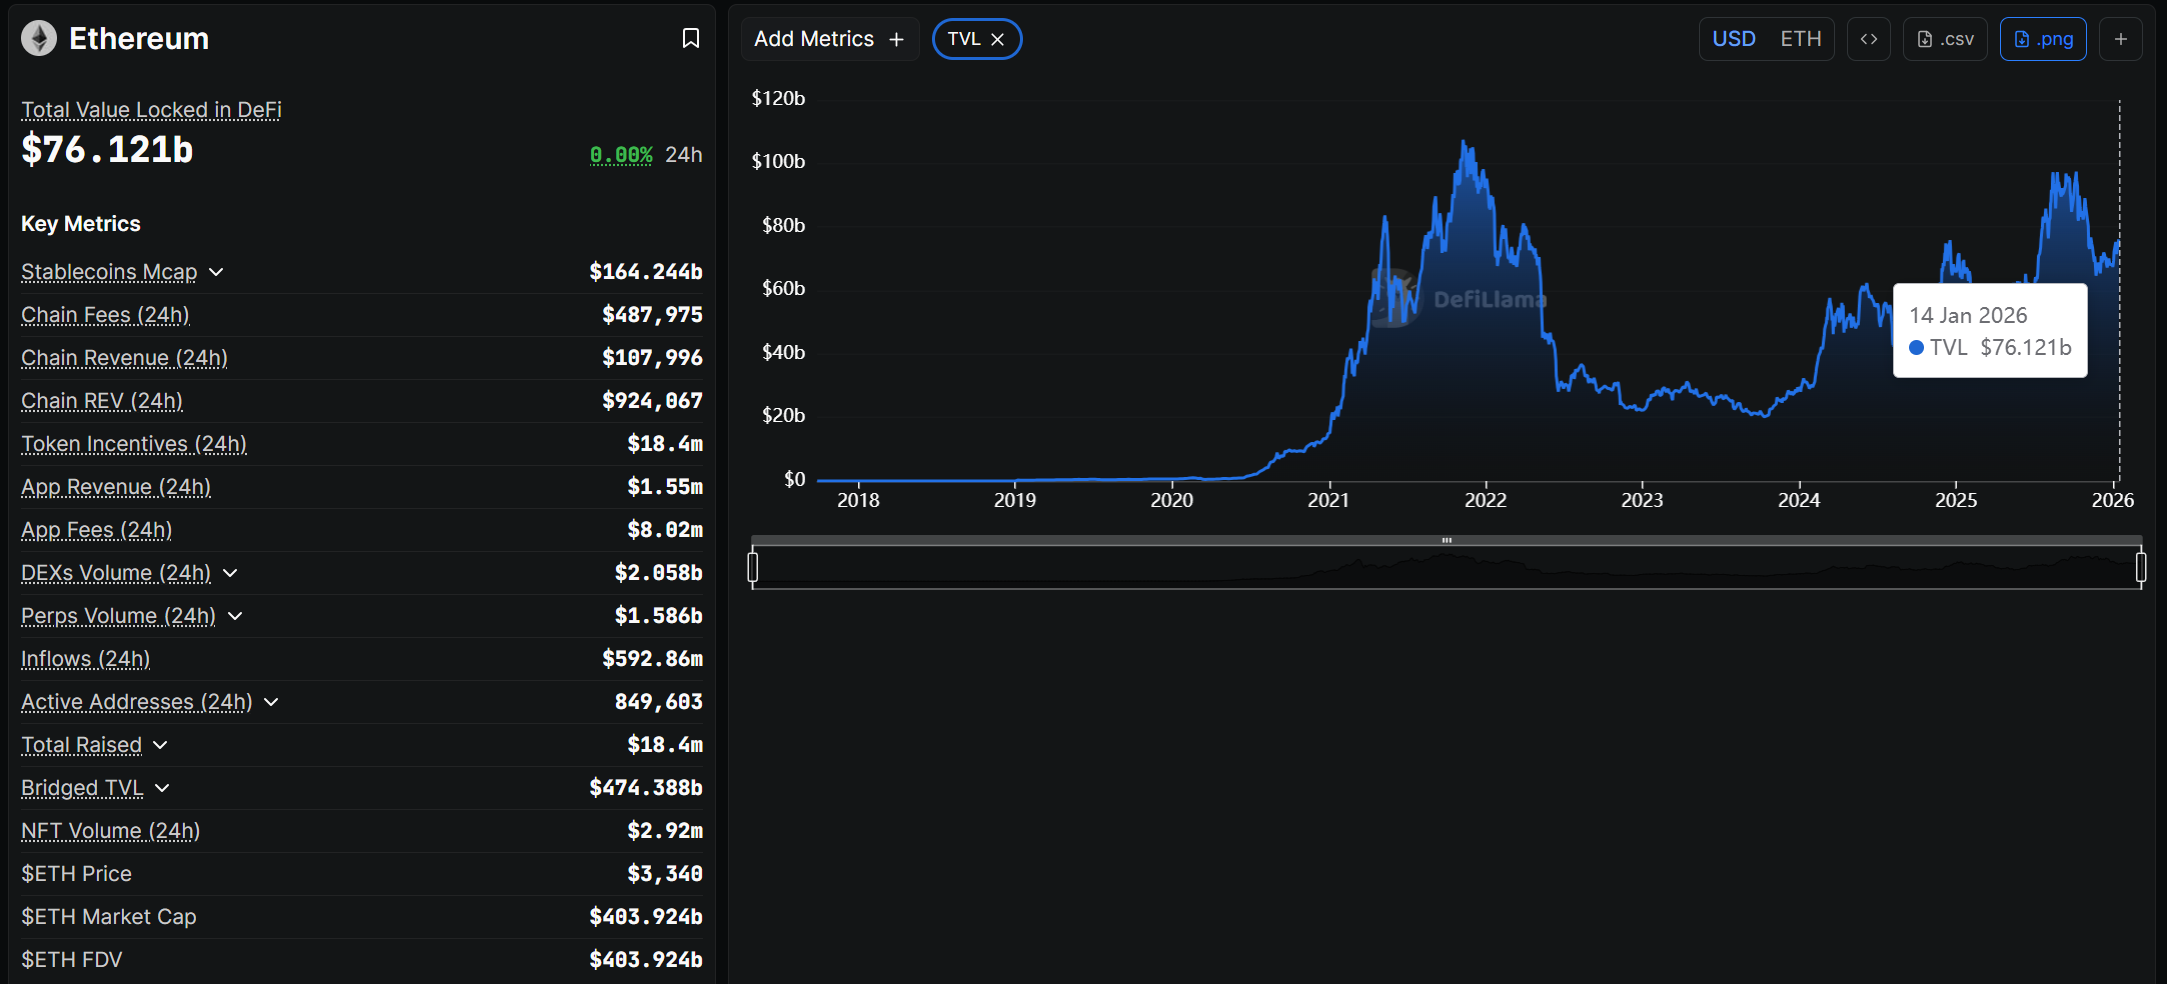Download chart data as .csv
2167x984 pixels.
(x=1944, y=39)
